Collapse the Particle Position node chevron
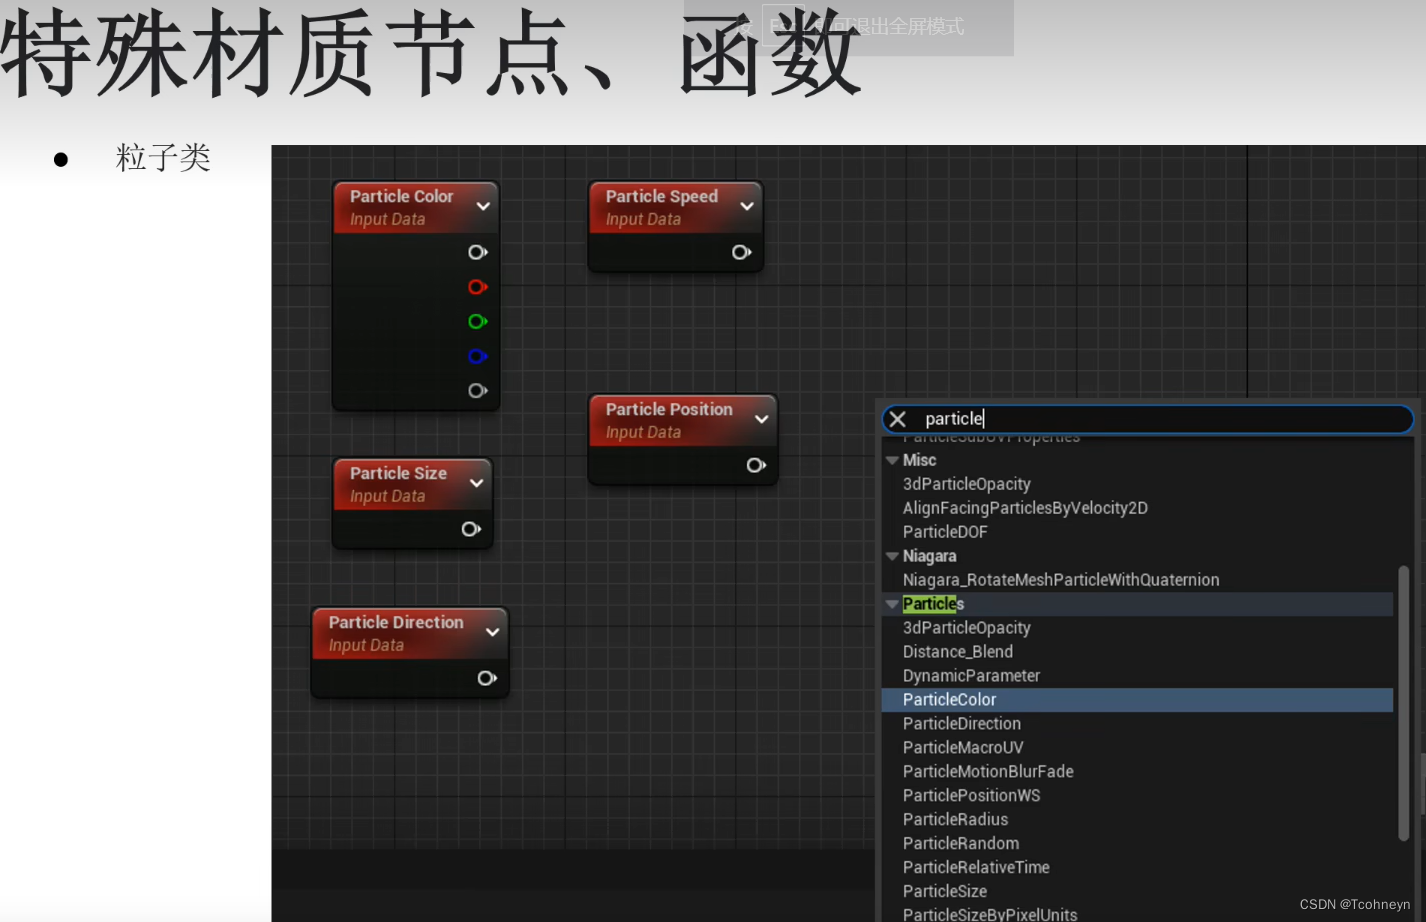1426x922 pixels. 762,419
